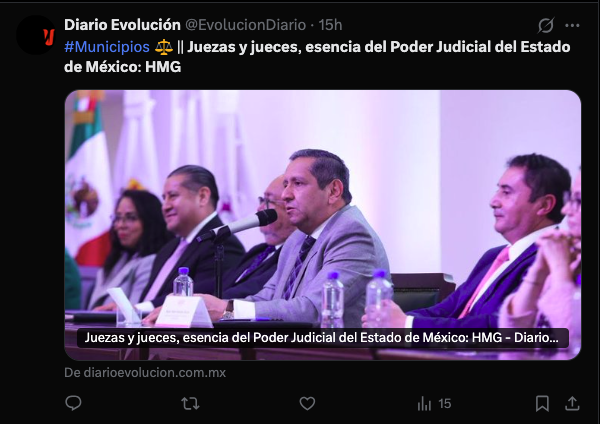
Task: Reply to the Diario Evolución post
Action: pyautogui.click(x=73, y=403)
